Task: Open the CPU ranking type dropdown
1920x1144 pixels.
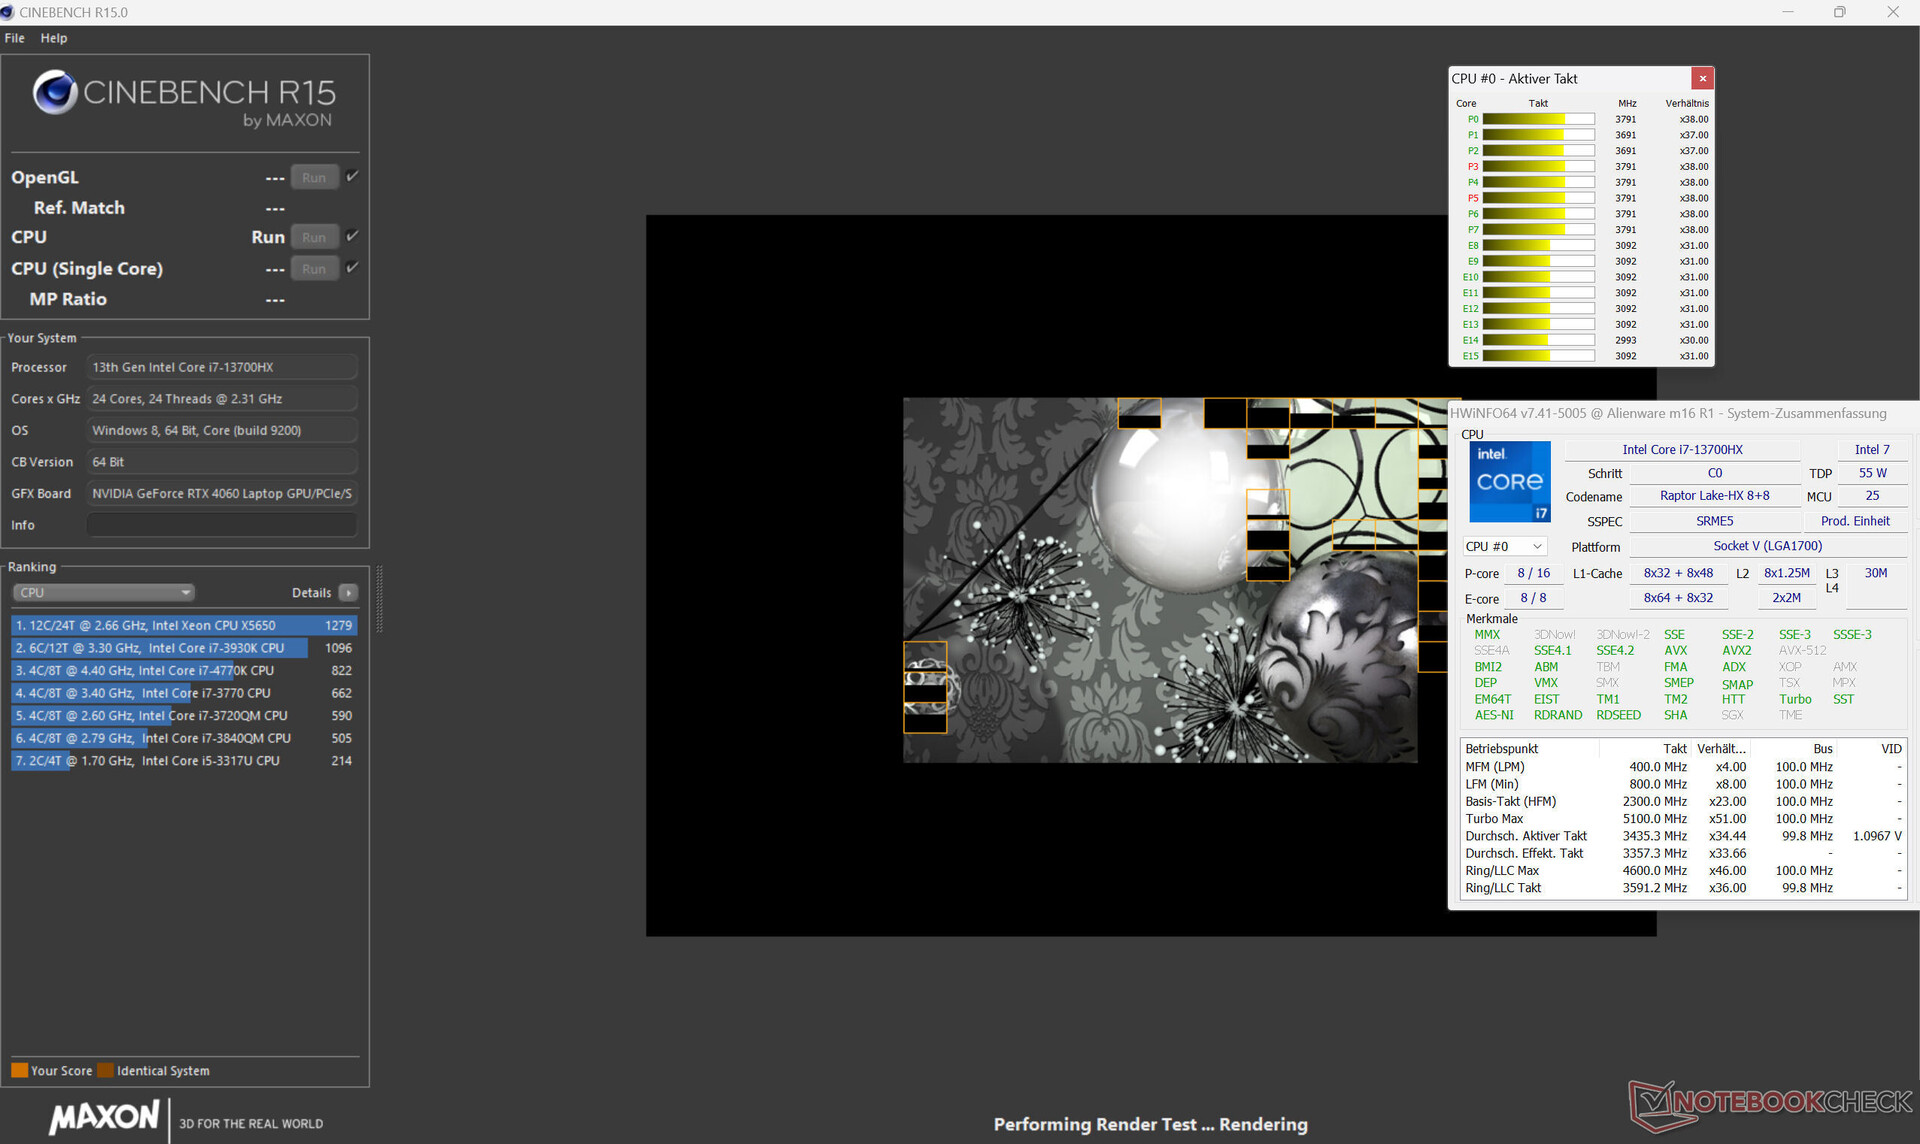Action: (x=104, y=593)
